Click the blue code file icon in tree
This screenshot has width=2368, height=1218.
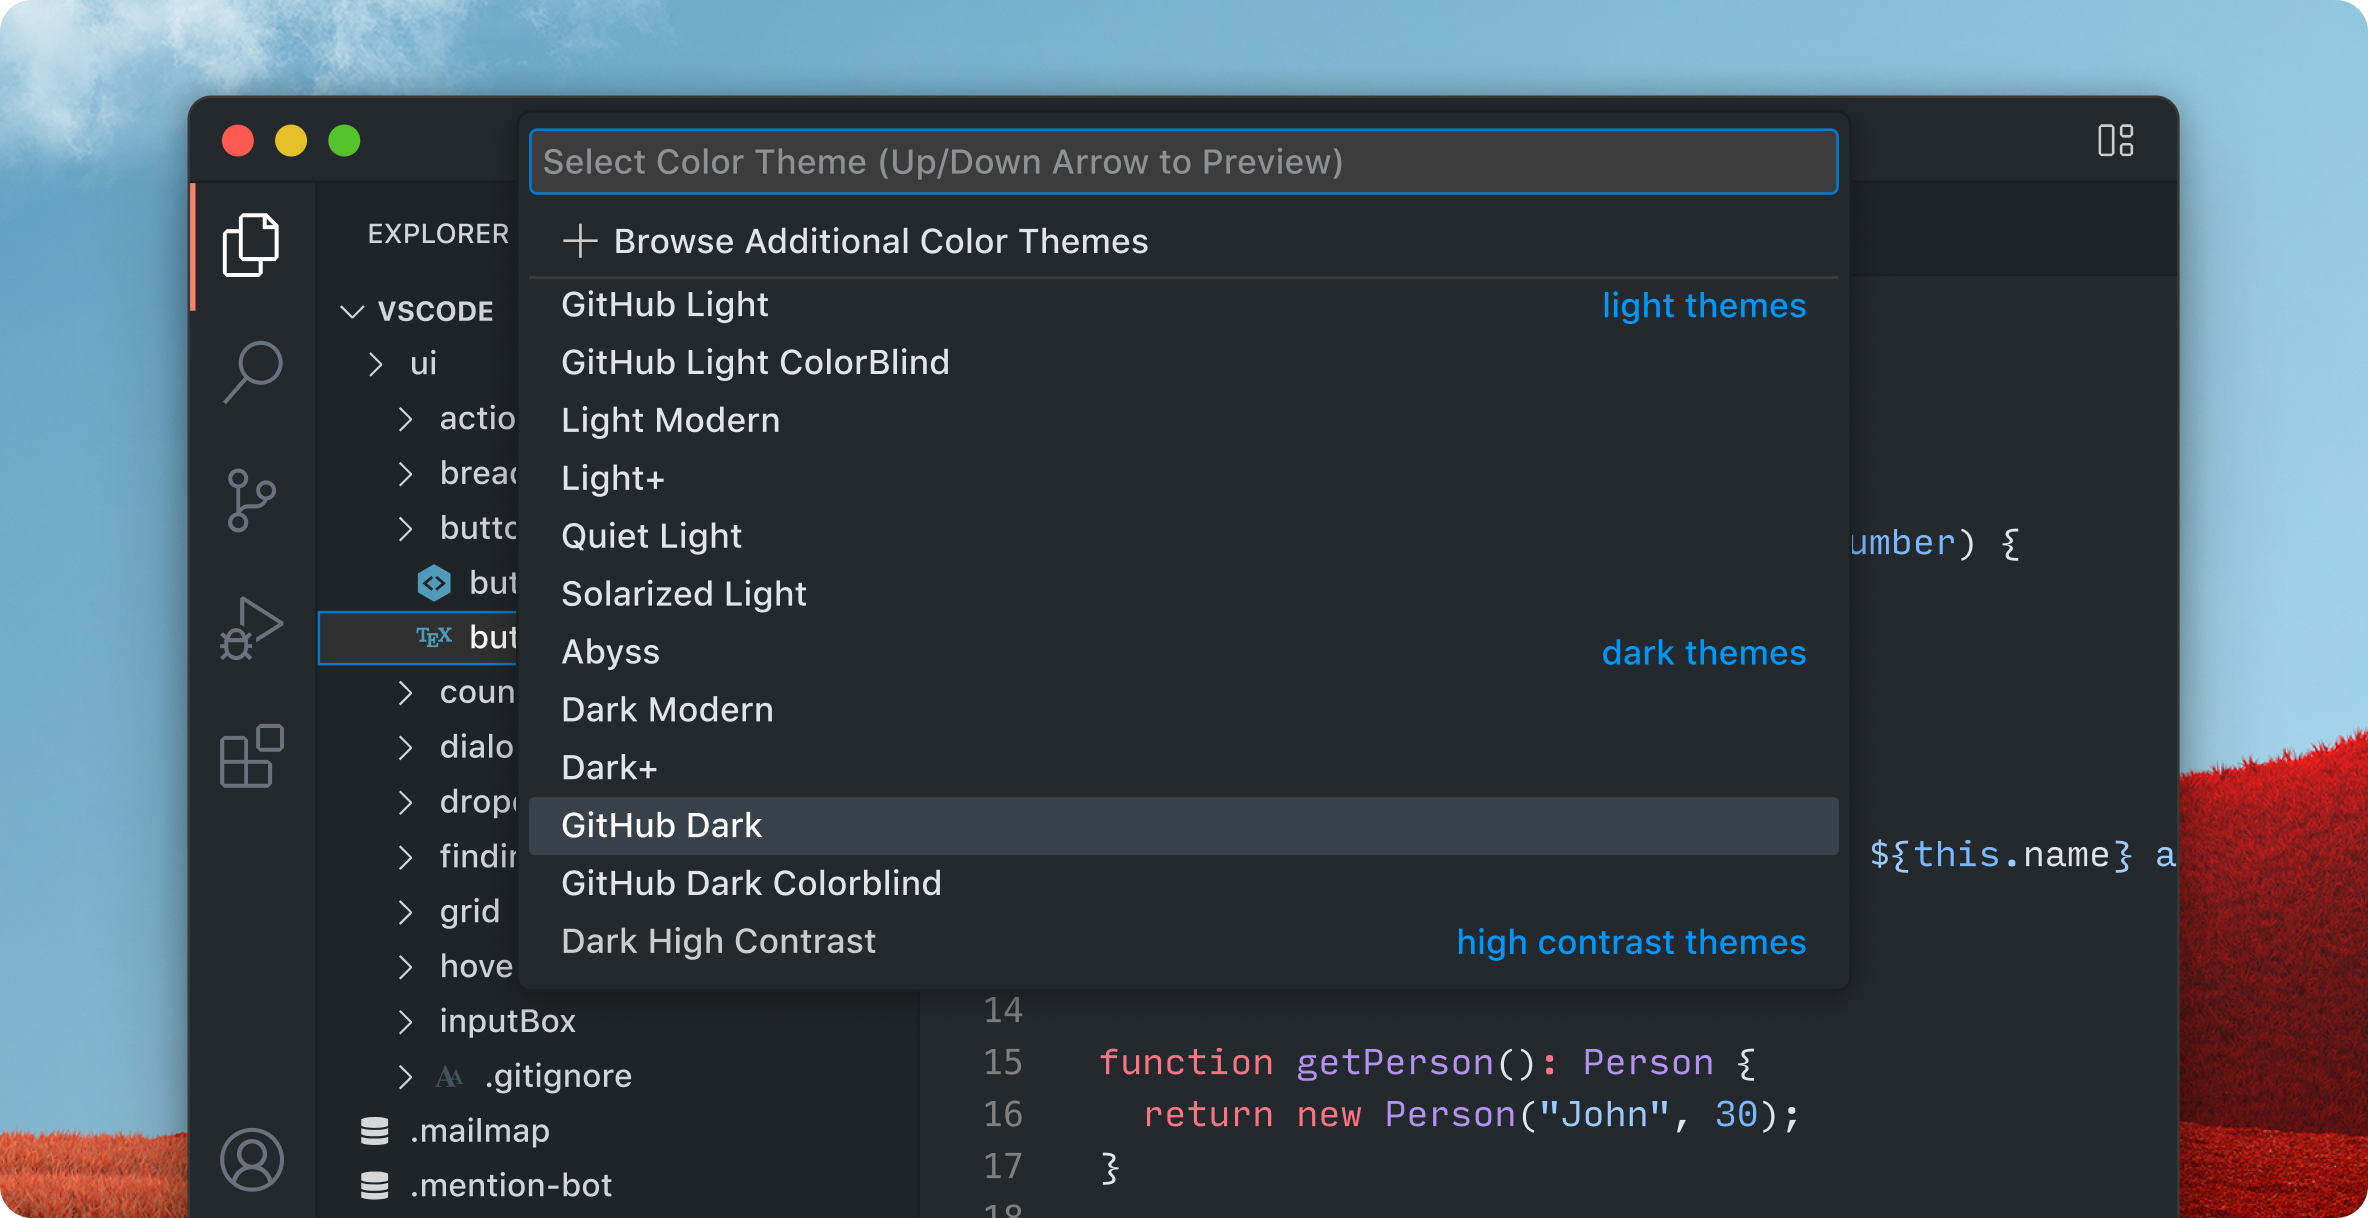coord(434,582)
